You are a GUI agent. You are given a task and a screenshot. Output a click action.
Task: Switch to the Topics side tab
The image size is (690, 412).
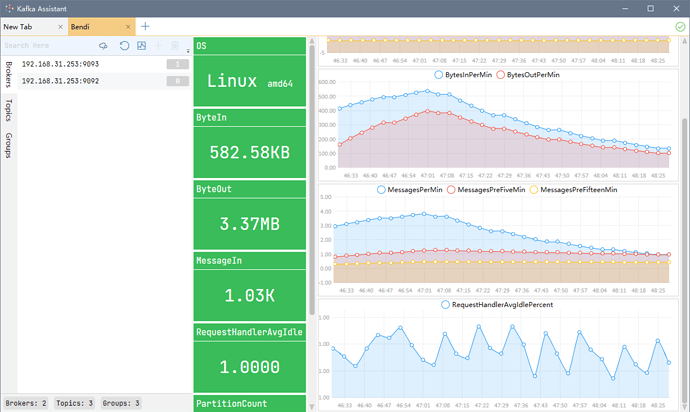[x=8, y=109]
